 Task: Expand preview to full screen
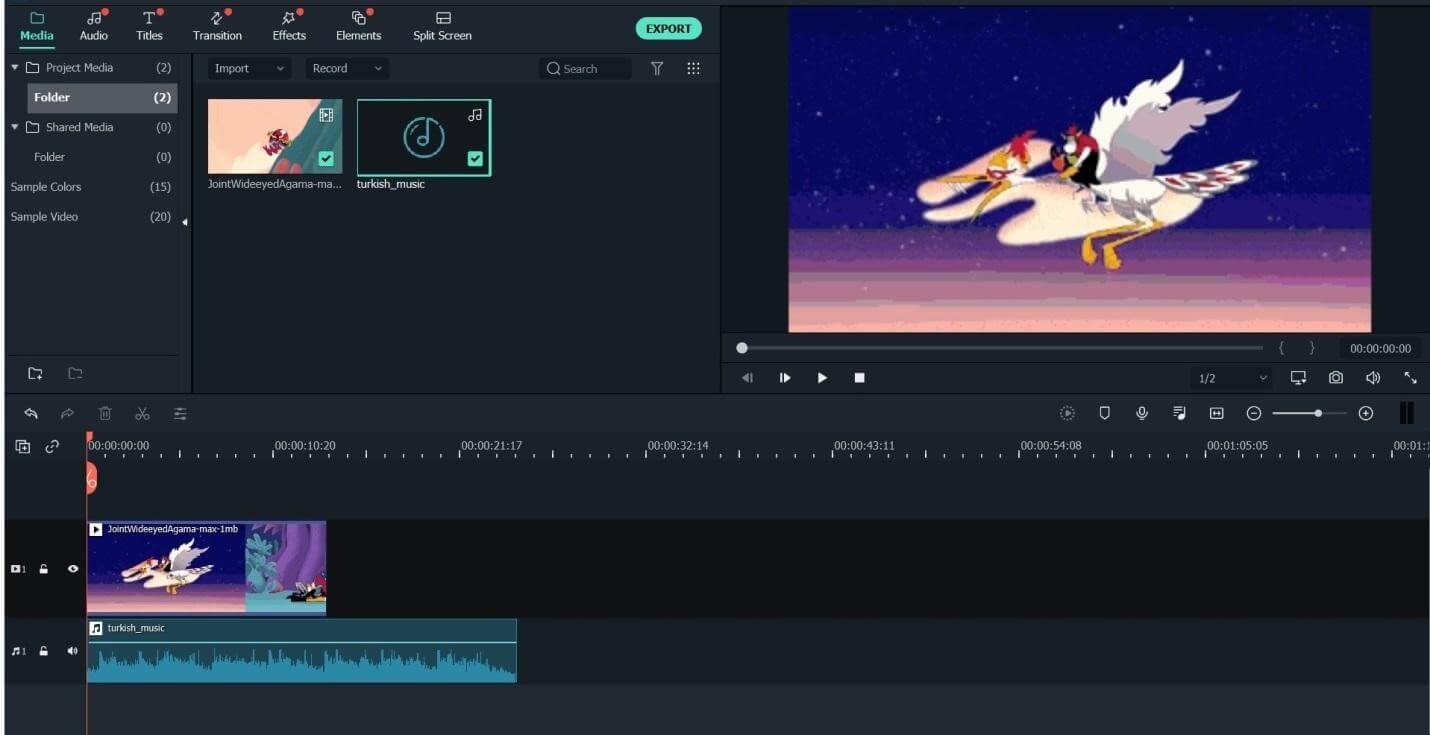click(x=1410, y=377)
